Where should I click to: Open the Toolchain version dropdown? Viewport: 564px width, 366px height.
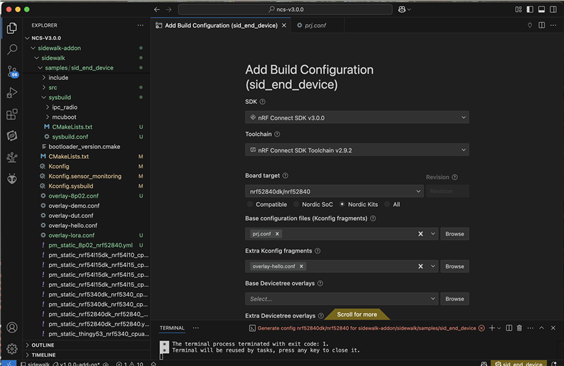click(x=357, y=150)
